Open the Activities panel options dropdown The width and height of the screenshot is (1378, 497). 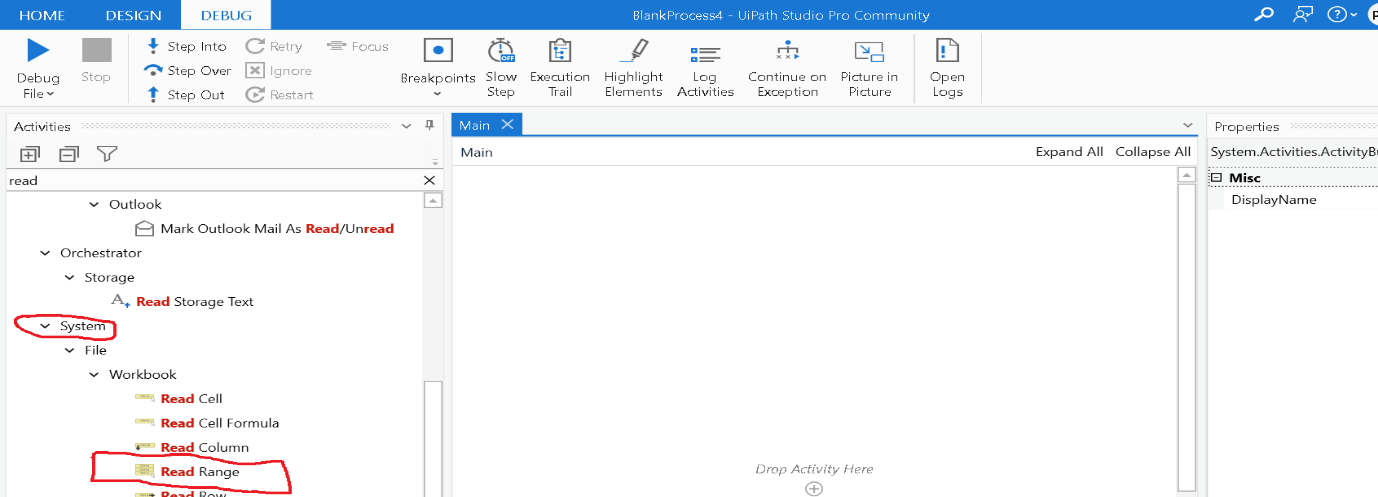[x=406, y=126]
